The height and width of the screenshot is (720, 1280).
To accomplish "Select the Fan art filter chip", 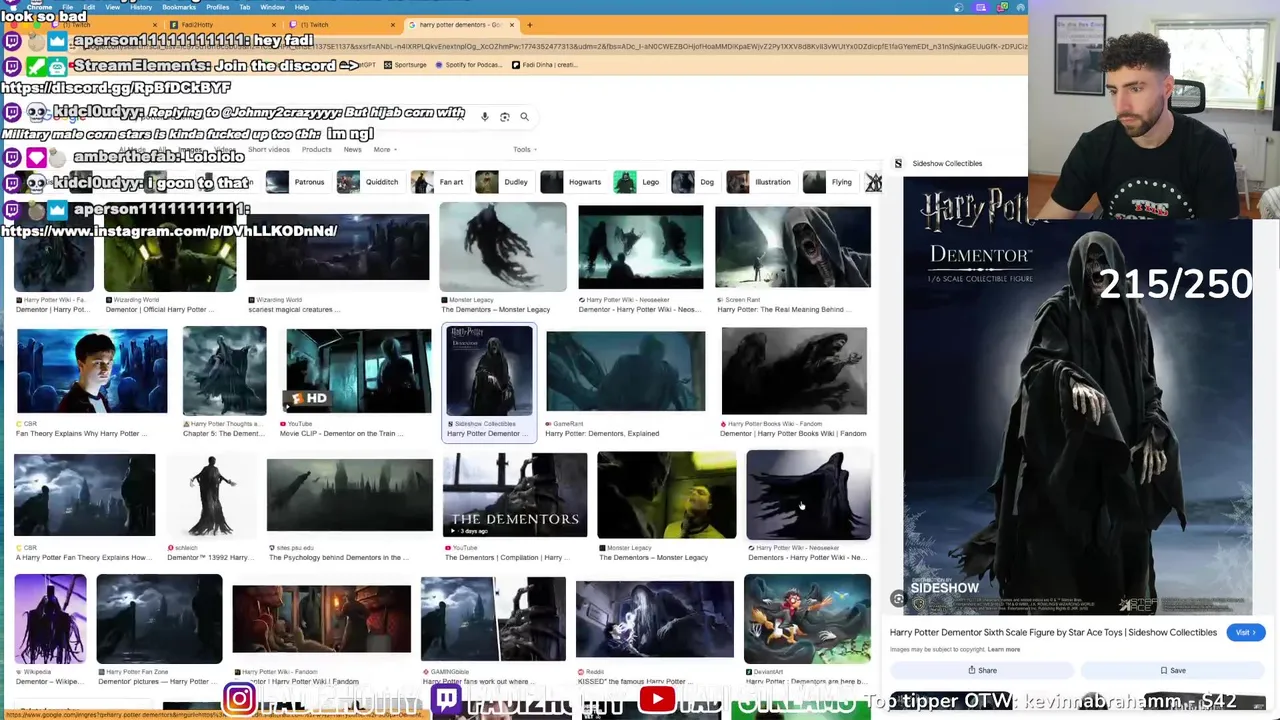I will click(438, 182).
